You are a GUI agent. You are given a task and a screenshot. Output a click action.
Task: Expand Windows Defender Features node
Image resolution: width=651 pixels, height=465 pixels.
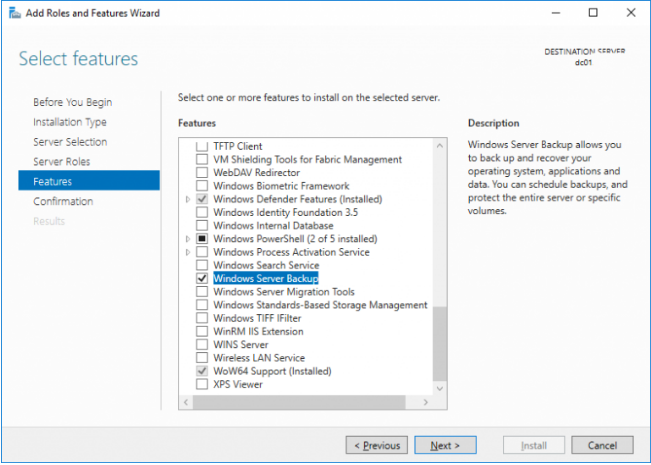point(188,199)
